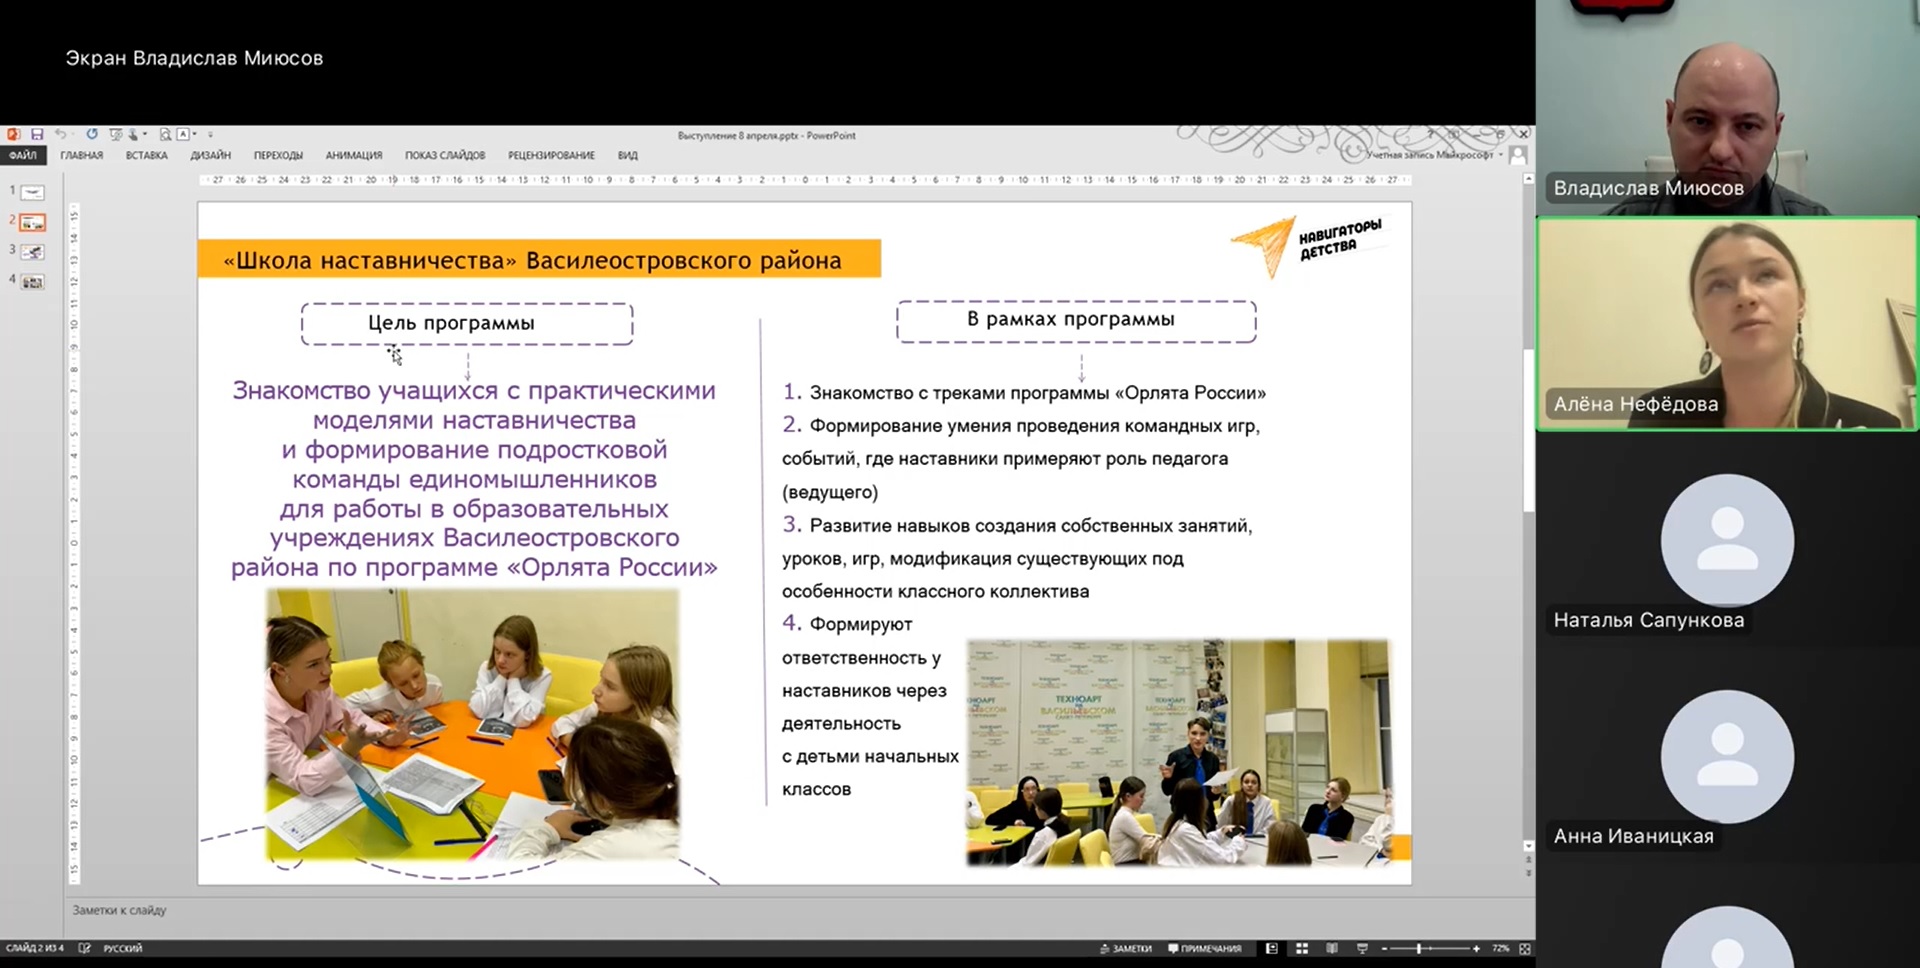Switch to the ГЛАВНАЯ ribbon tab

coord(82,155)
